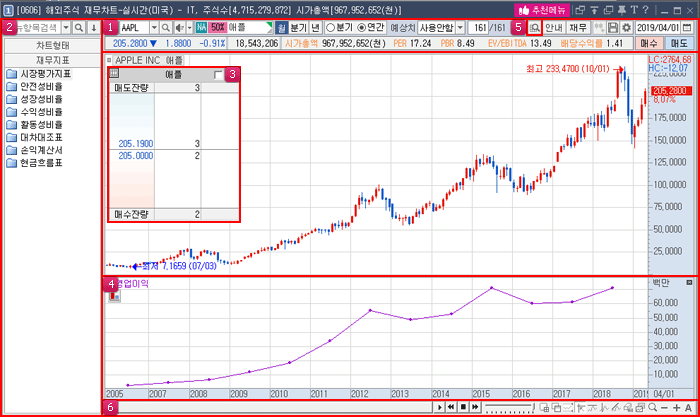
Task: Open the 시장평가지표 folder
Action: pos(39,74)
